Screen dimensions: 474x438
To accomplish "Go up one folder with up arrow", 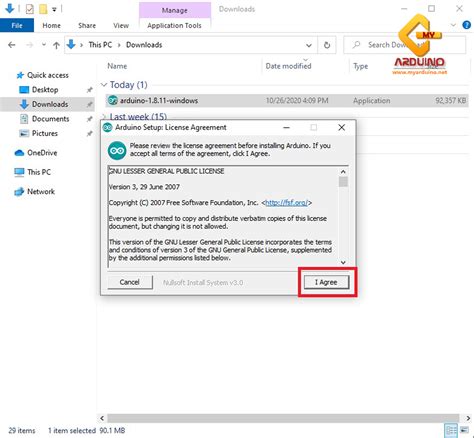I will [x=56, y=45].
